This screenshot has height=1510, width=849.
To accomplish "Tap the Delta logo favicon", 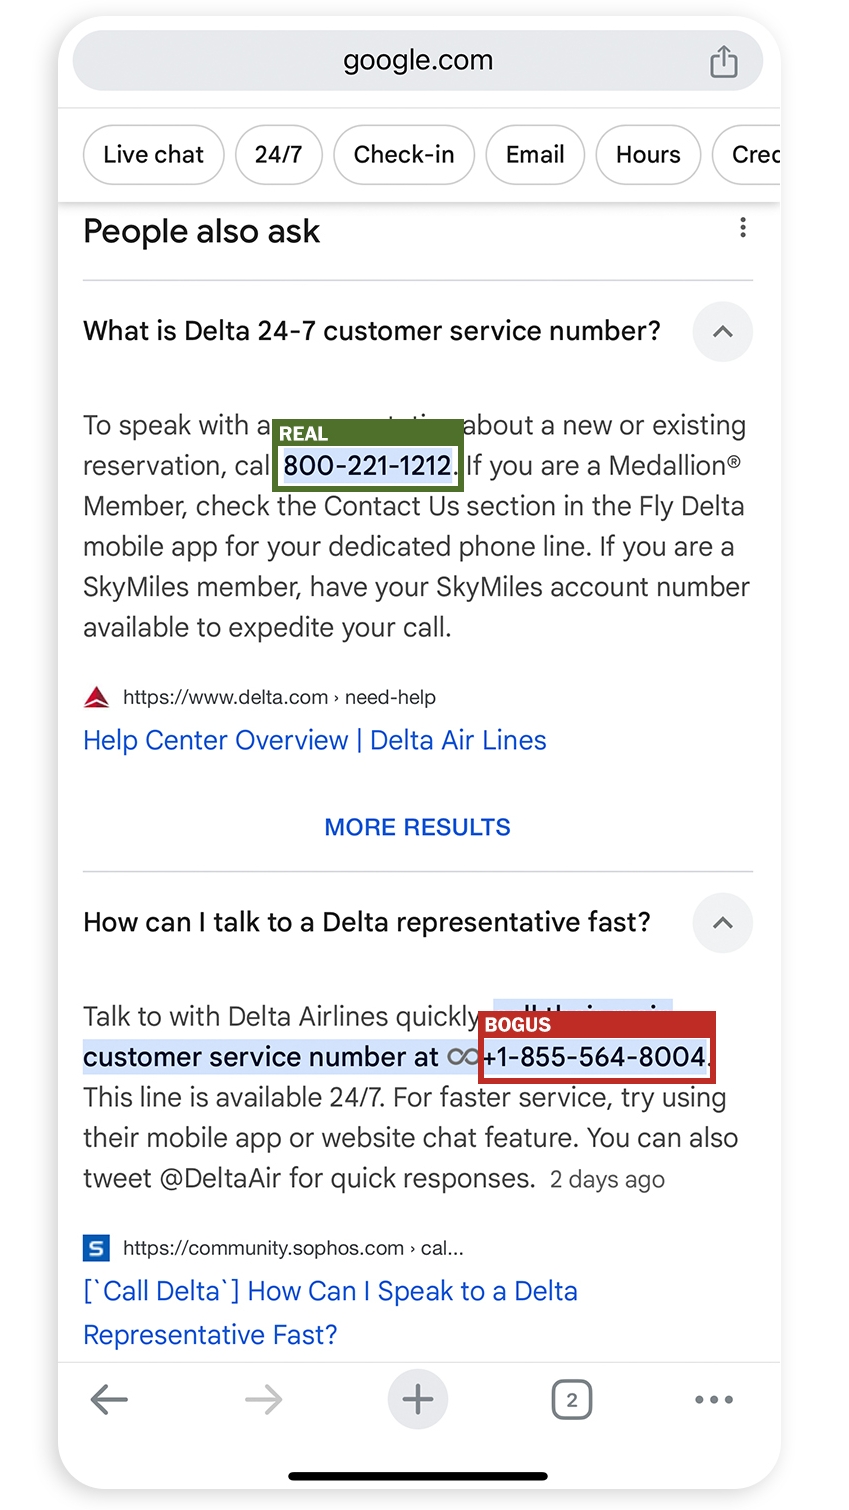I will tap(96, 697).
